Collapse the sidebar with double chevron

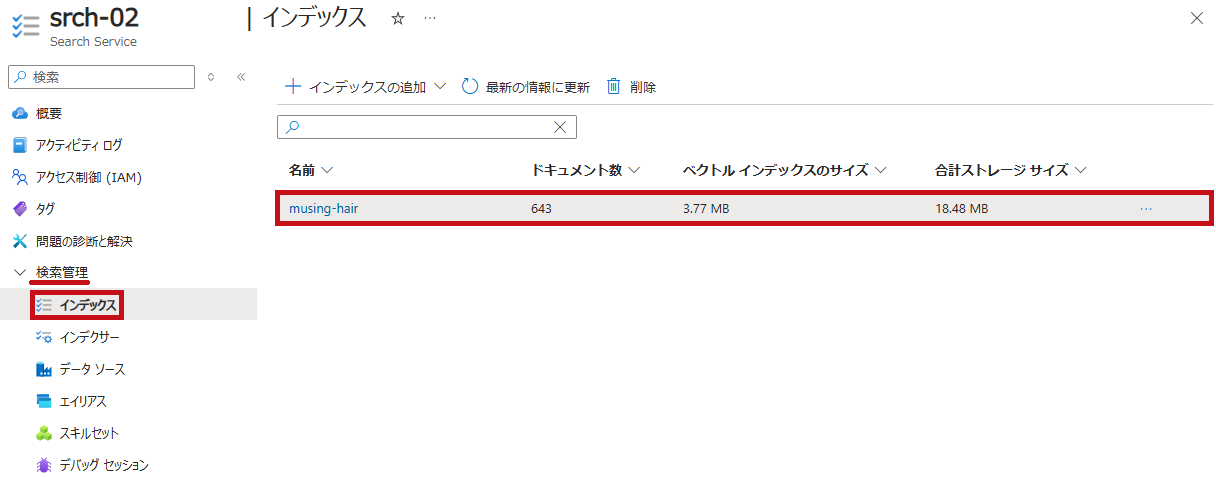241,77
